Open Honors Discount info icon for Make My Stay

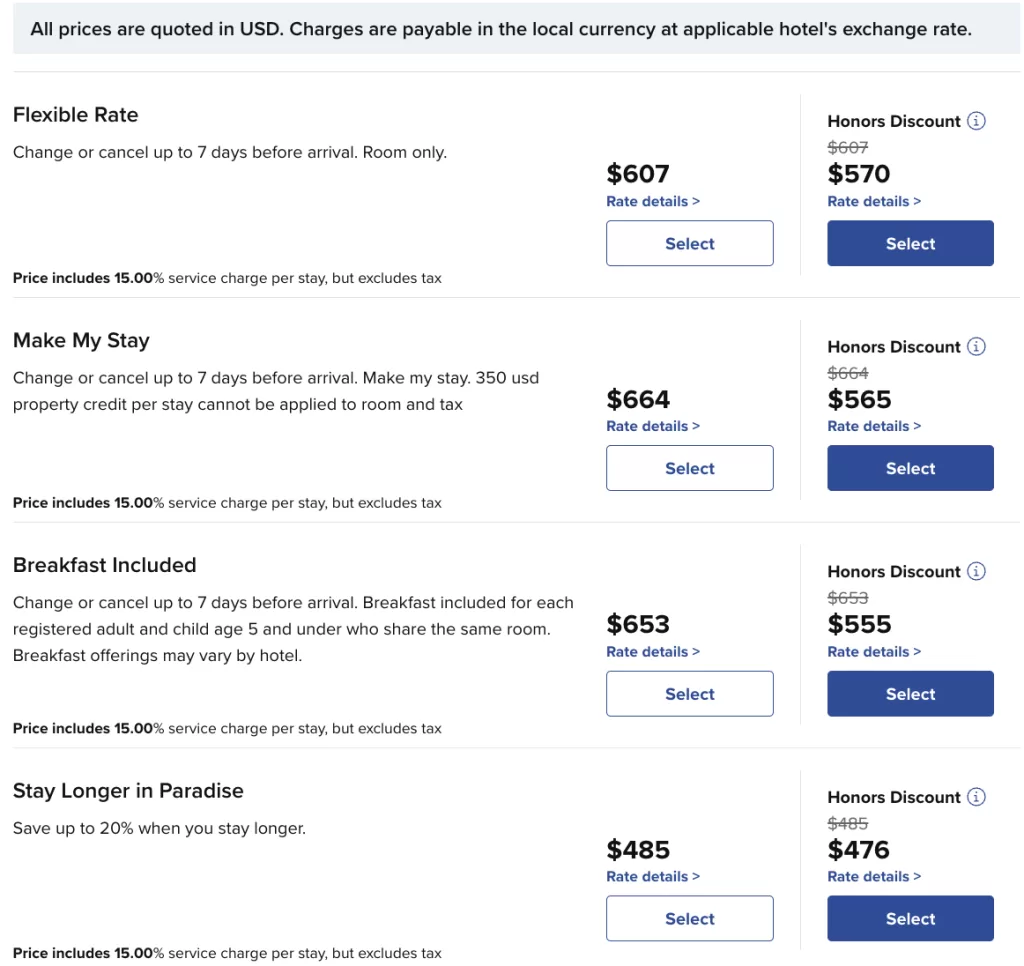(x=976, y=346)
